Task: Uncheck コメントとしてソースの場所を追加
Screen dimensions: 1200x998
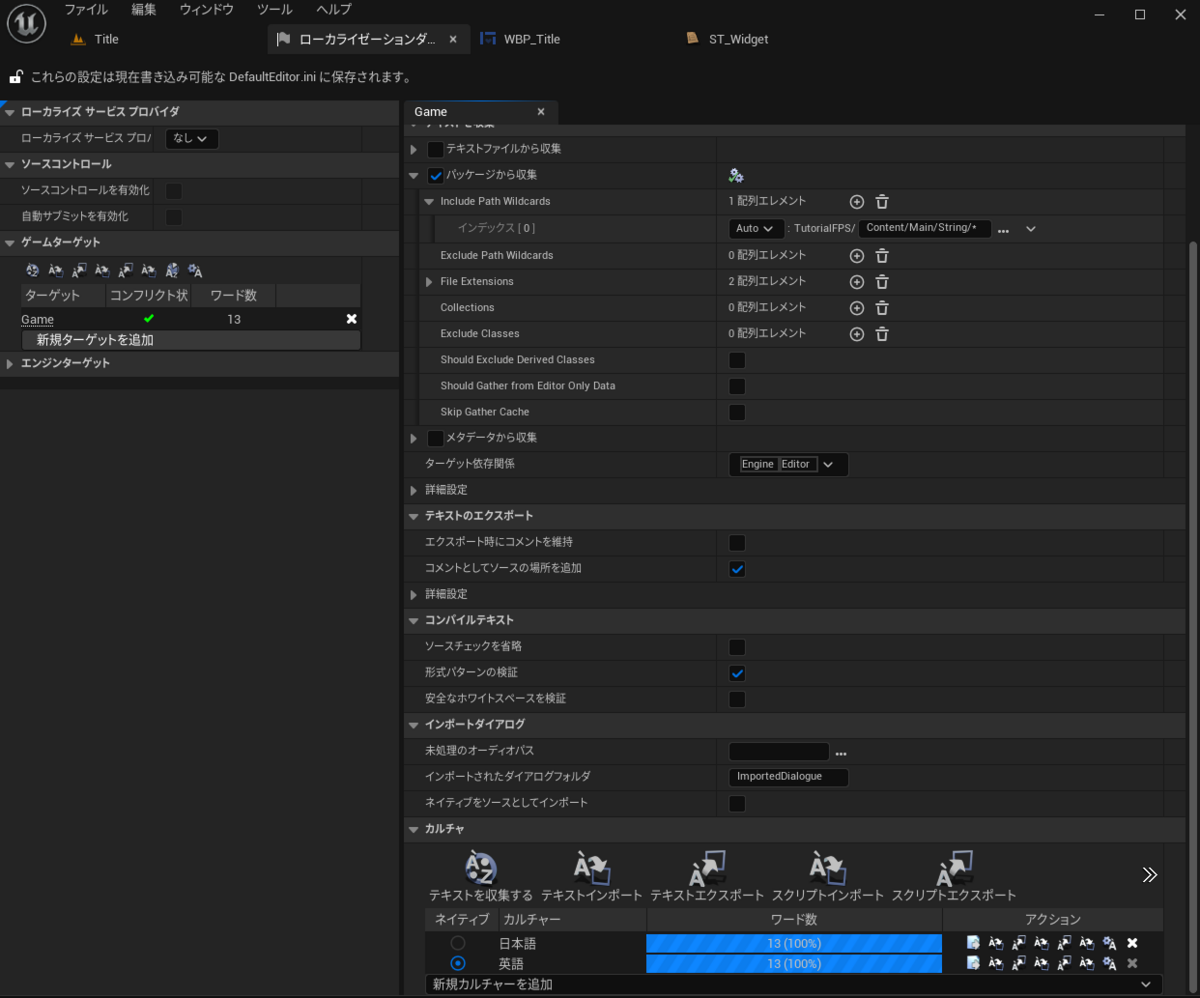Action: (x=737, y=569)
